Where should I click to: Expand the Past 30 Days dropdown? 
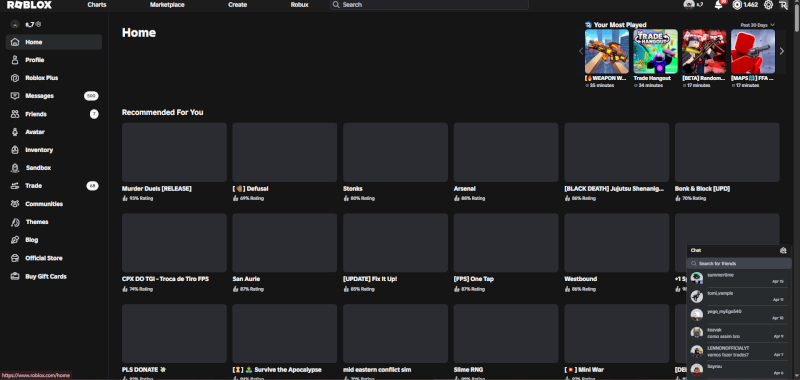click(x=758, y=25)
